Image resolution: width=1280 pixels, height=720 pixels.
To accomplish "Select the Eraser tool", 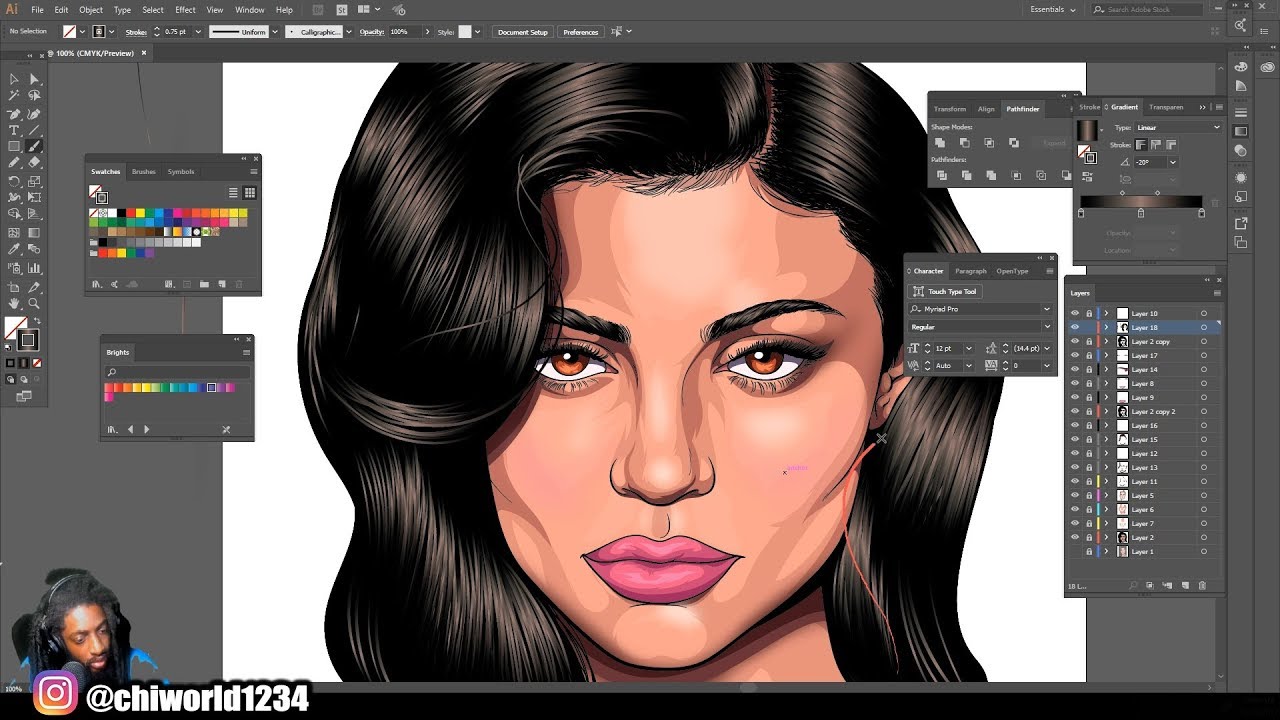I will (34, 163).
